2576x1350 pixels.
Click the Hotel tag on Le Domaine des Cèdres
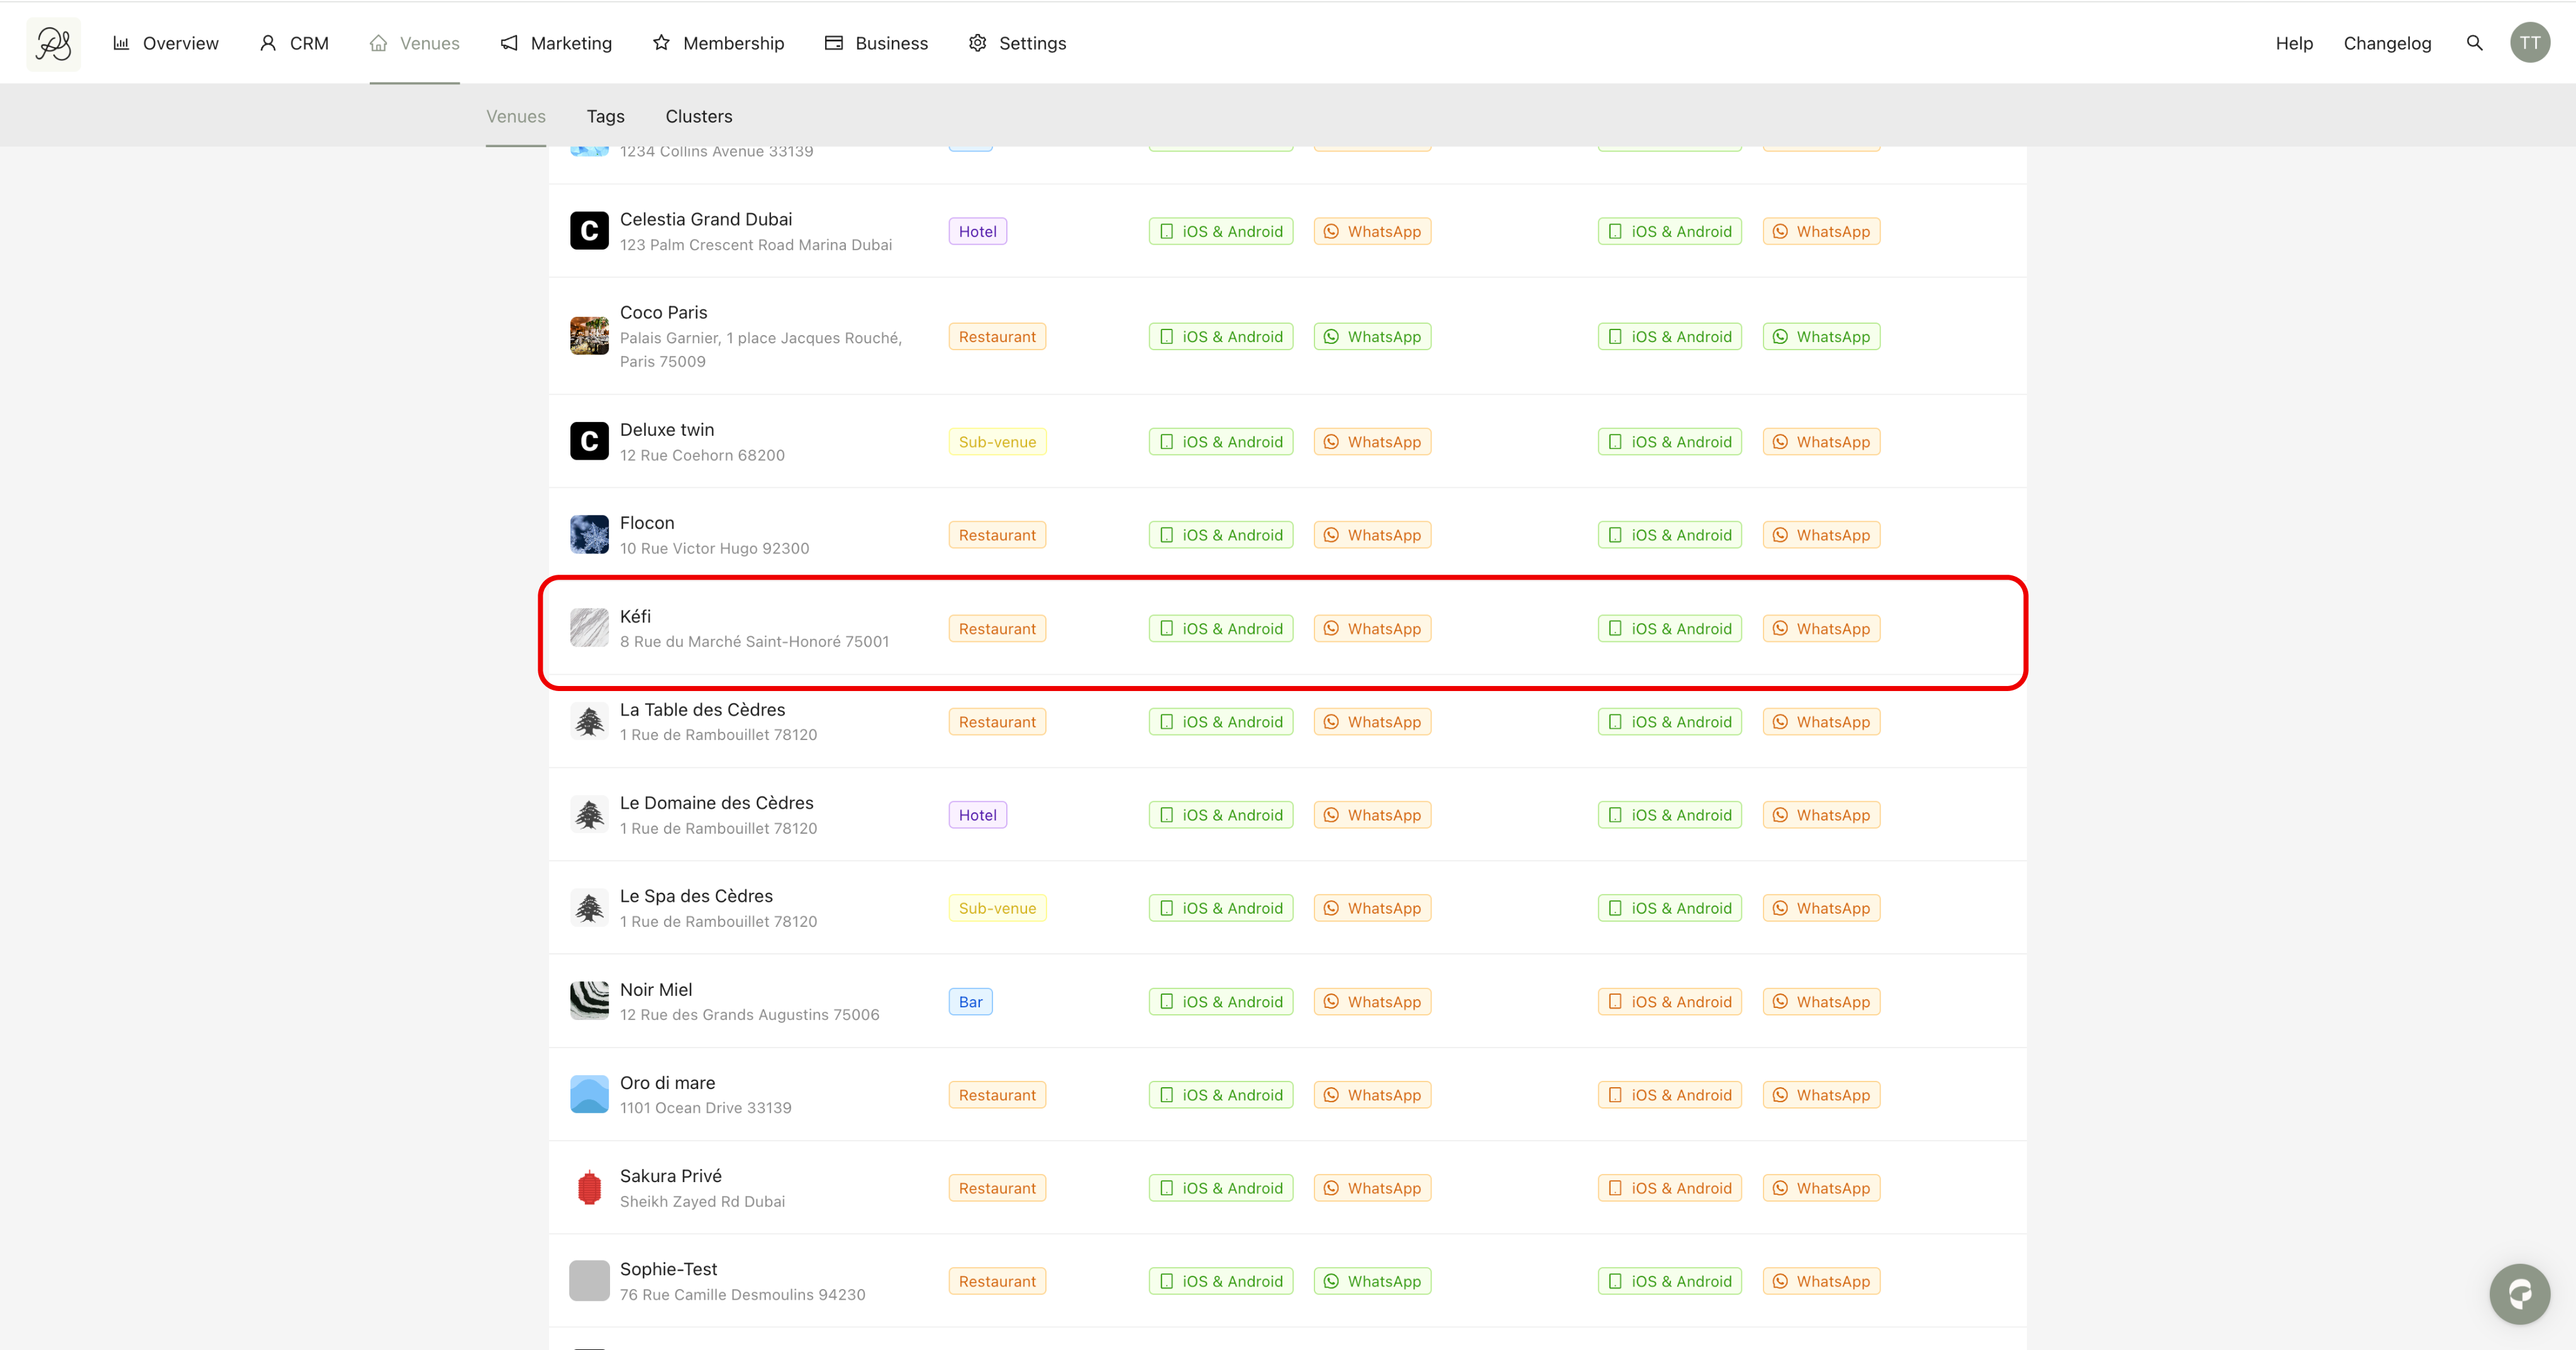click(977, 815)
